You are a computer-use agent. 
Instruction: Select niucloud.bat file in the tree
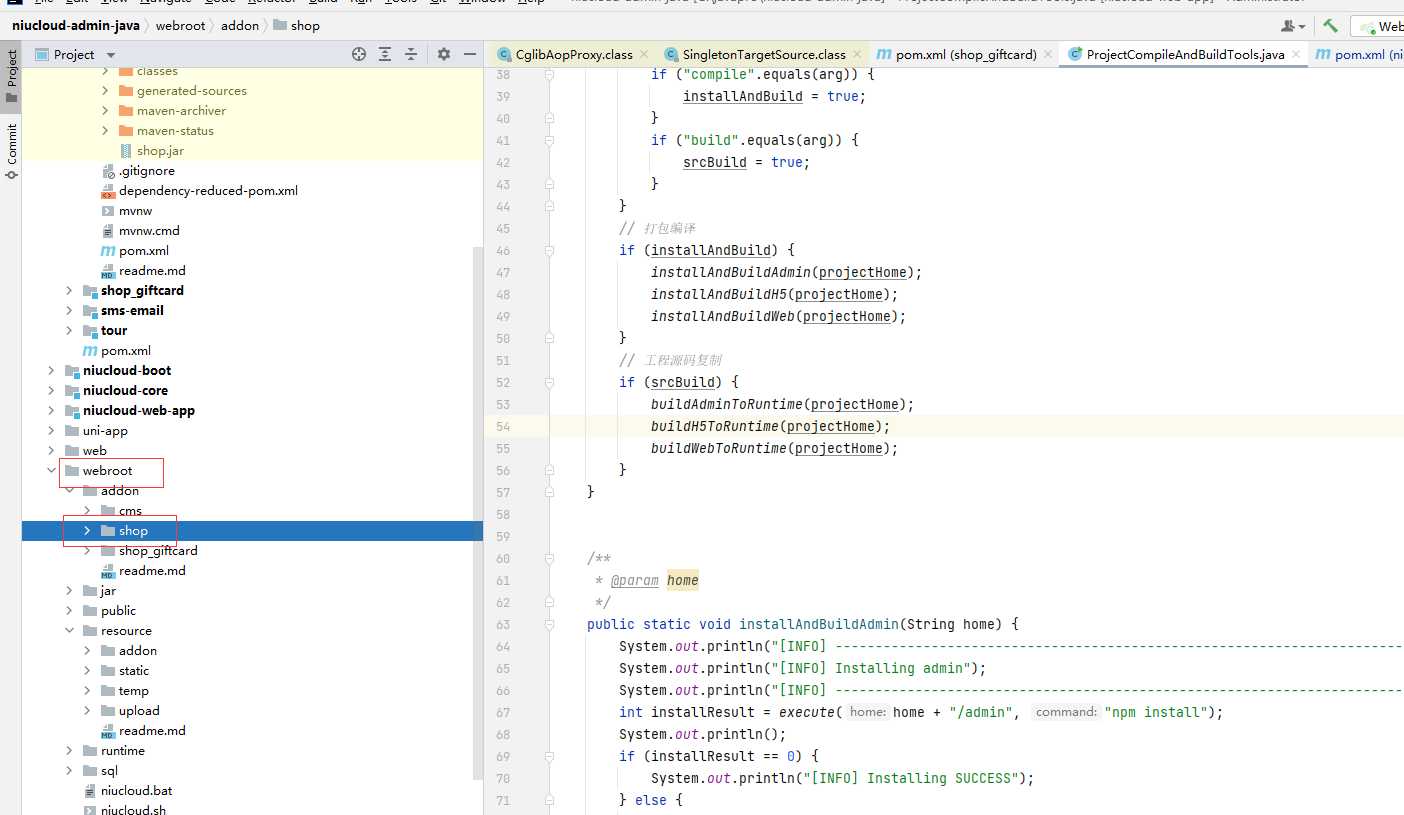136,791
